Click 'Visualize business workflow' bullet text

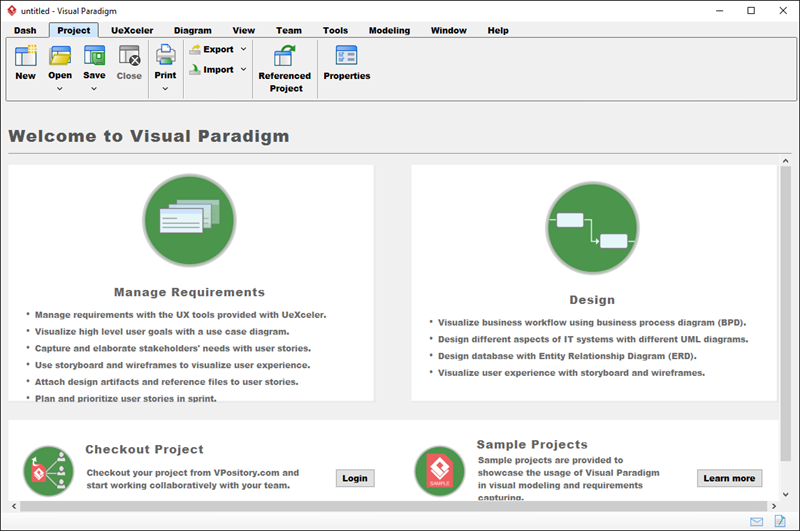pyautogui.click(x=592, y=322)
